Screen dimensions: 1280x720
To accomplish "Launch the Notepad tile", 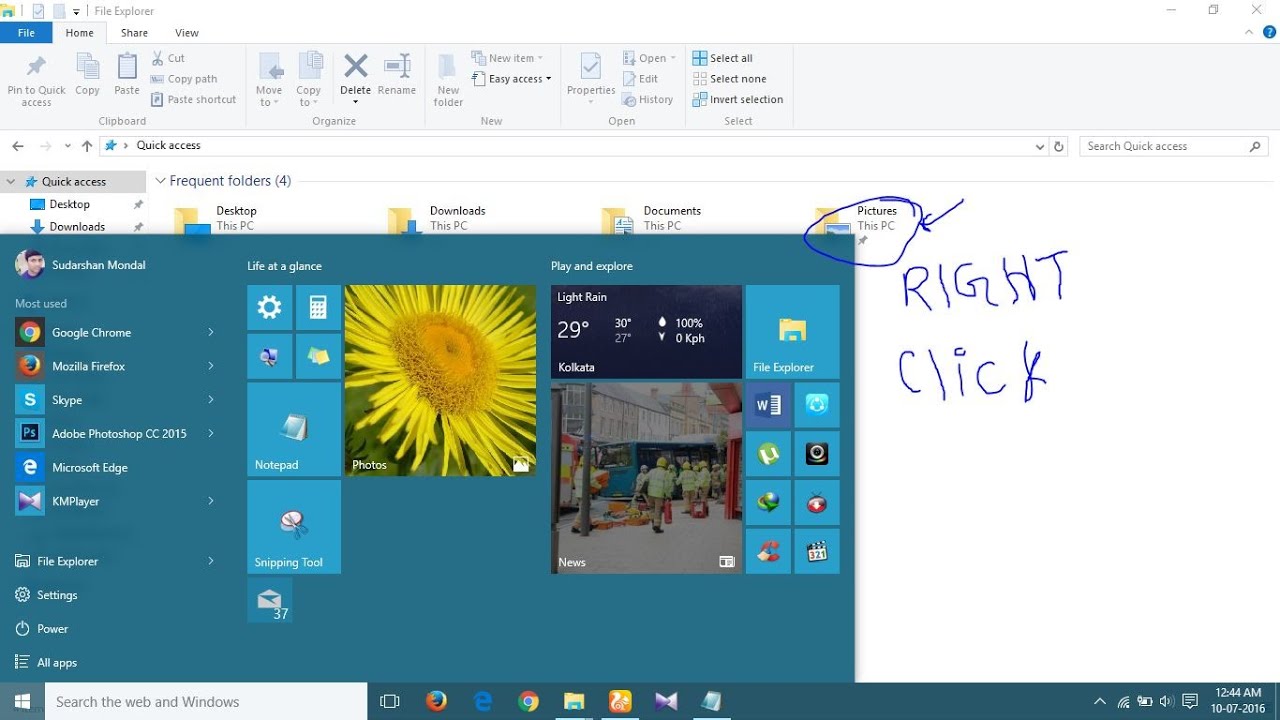I will click(294, 429).
